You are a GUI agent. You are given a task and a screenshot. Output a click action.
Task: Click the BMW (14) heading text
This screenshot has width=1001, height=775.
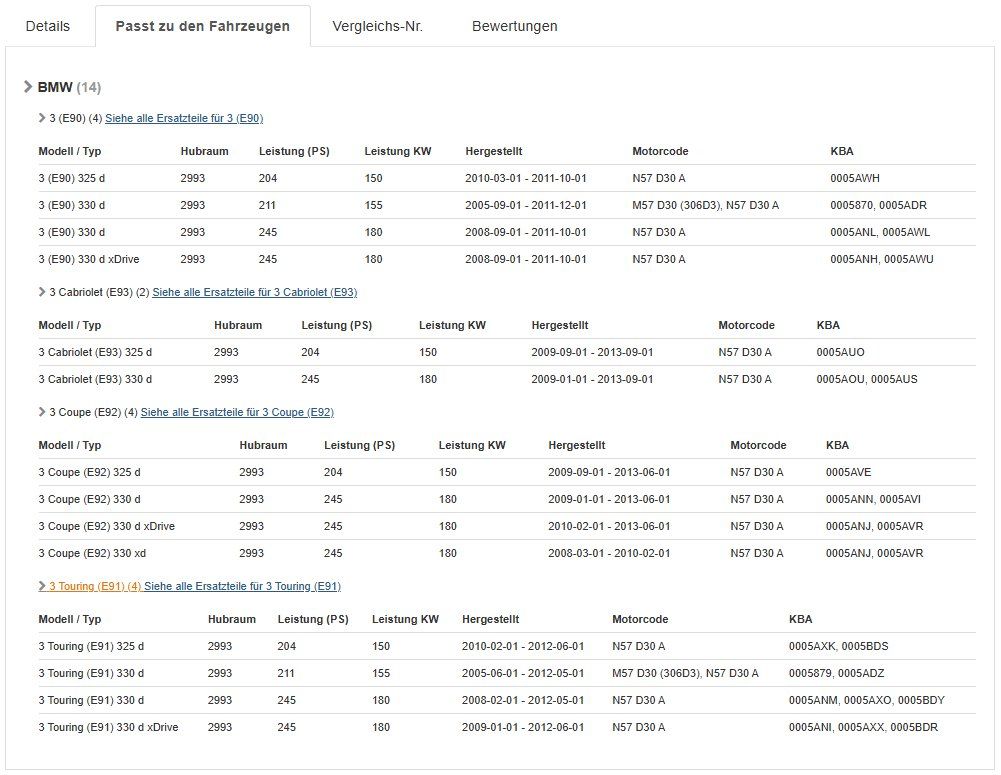(x=69, y=87)
